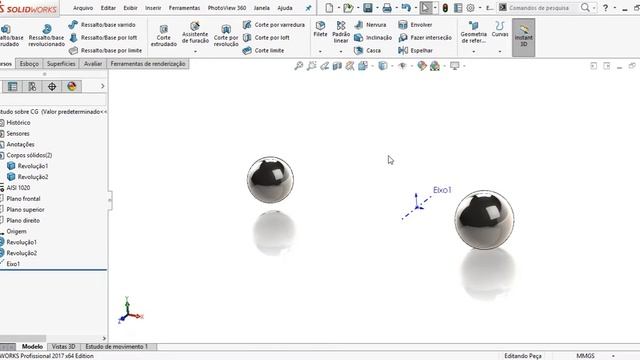The height and width of the screenshot is (360, 640).
Task: Click the Casca command
Action: 368,51
